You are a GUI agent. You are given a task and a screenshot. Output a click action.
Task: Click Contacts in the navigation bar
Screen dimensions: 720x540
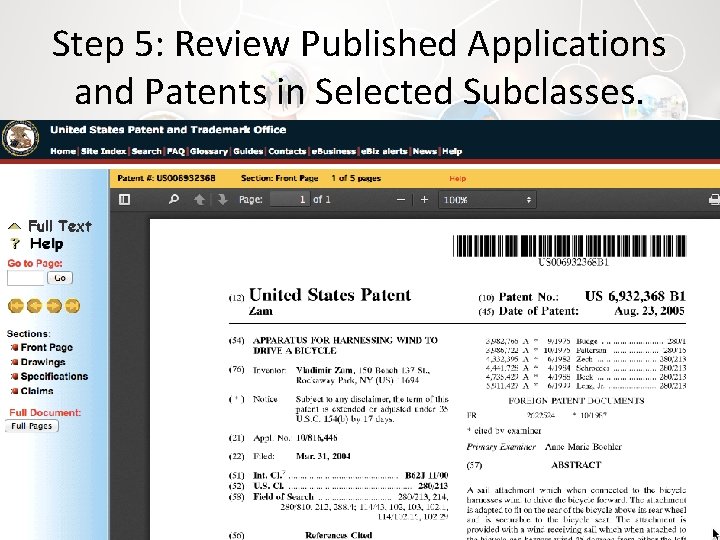(x=287, y=151)
